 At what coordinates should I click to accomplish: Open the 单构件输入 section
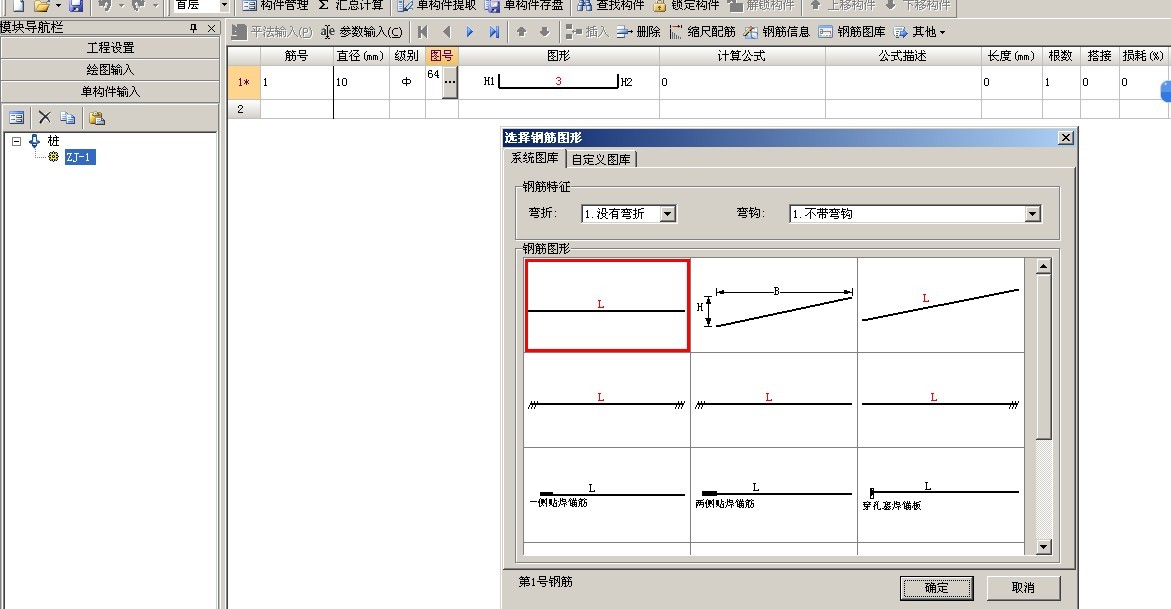point(111,92)
